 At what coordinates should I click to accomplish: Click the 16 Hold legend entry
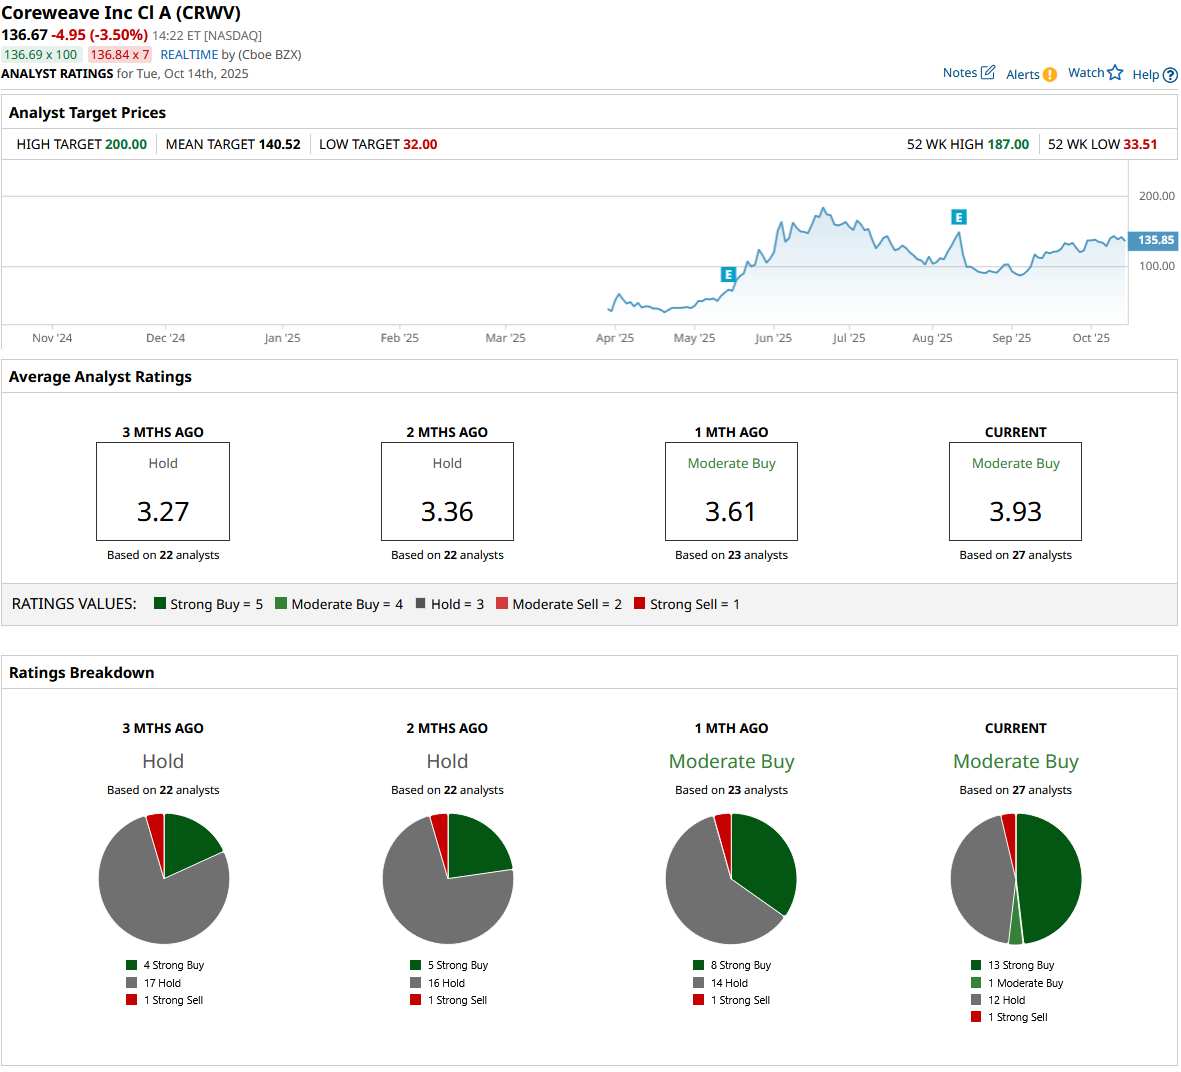pyautogui.click(x=445, y=983)
